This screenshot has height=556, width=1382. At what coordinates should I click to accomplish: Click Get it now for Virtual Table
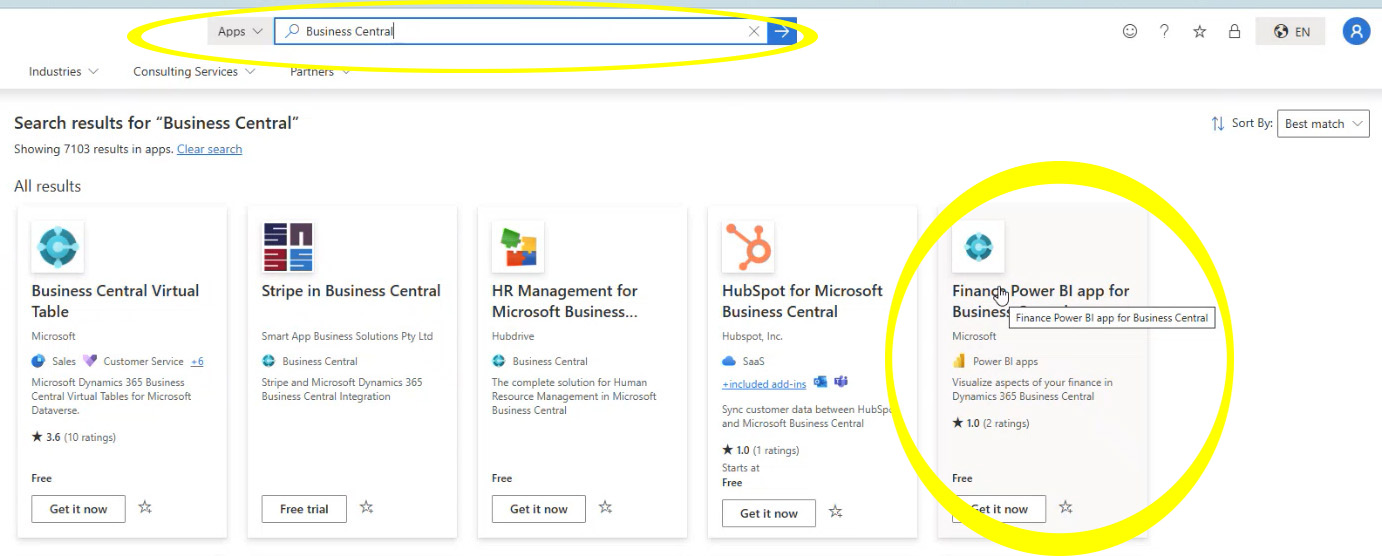[x=78, y=509]
